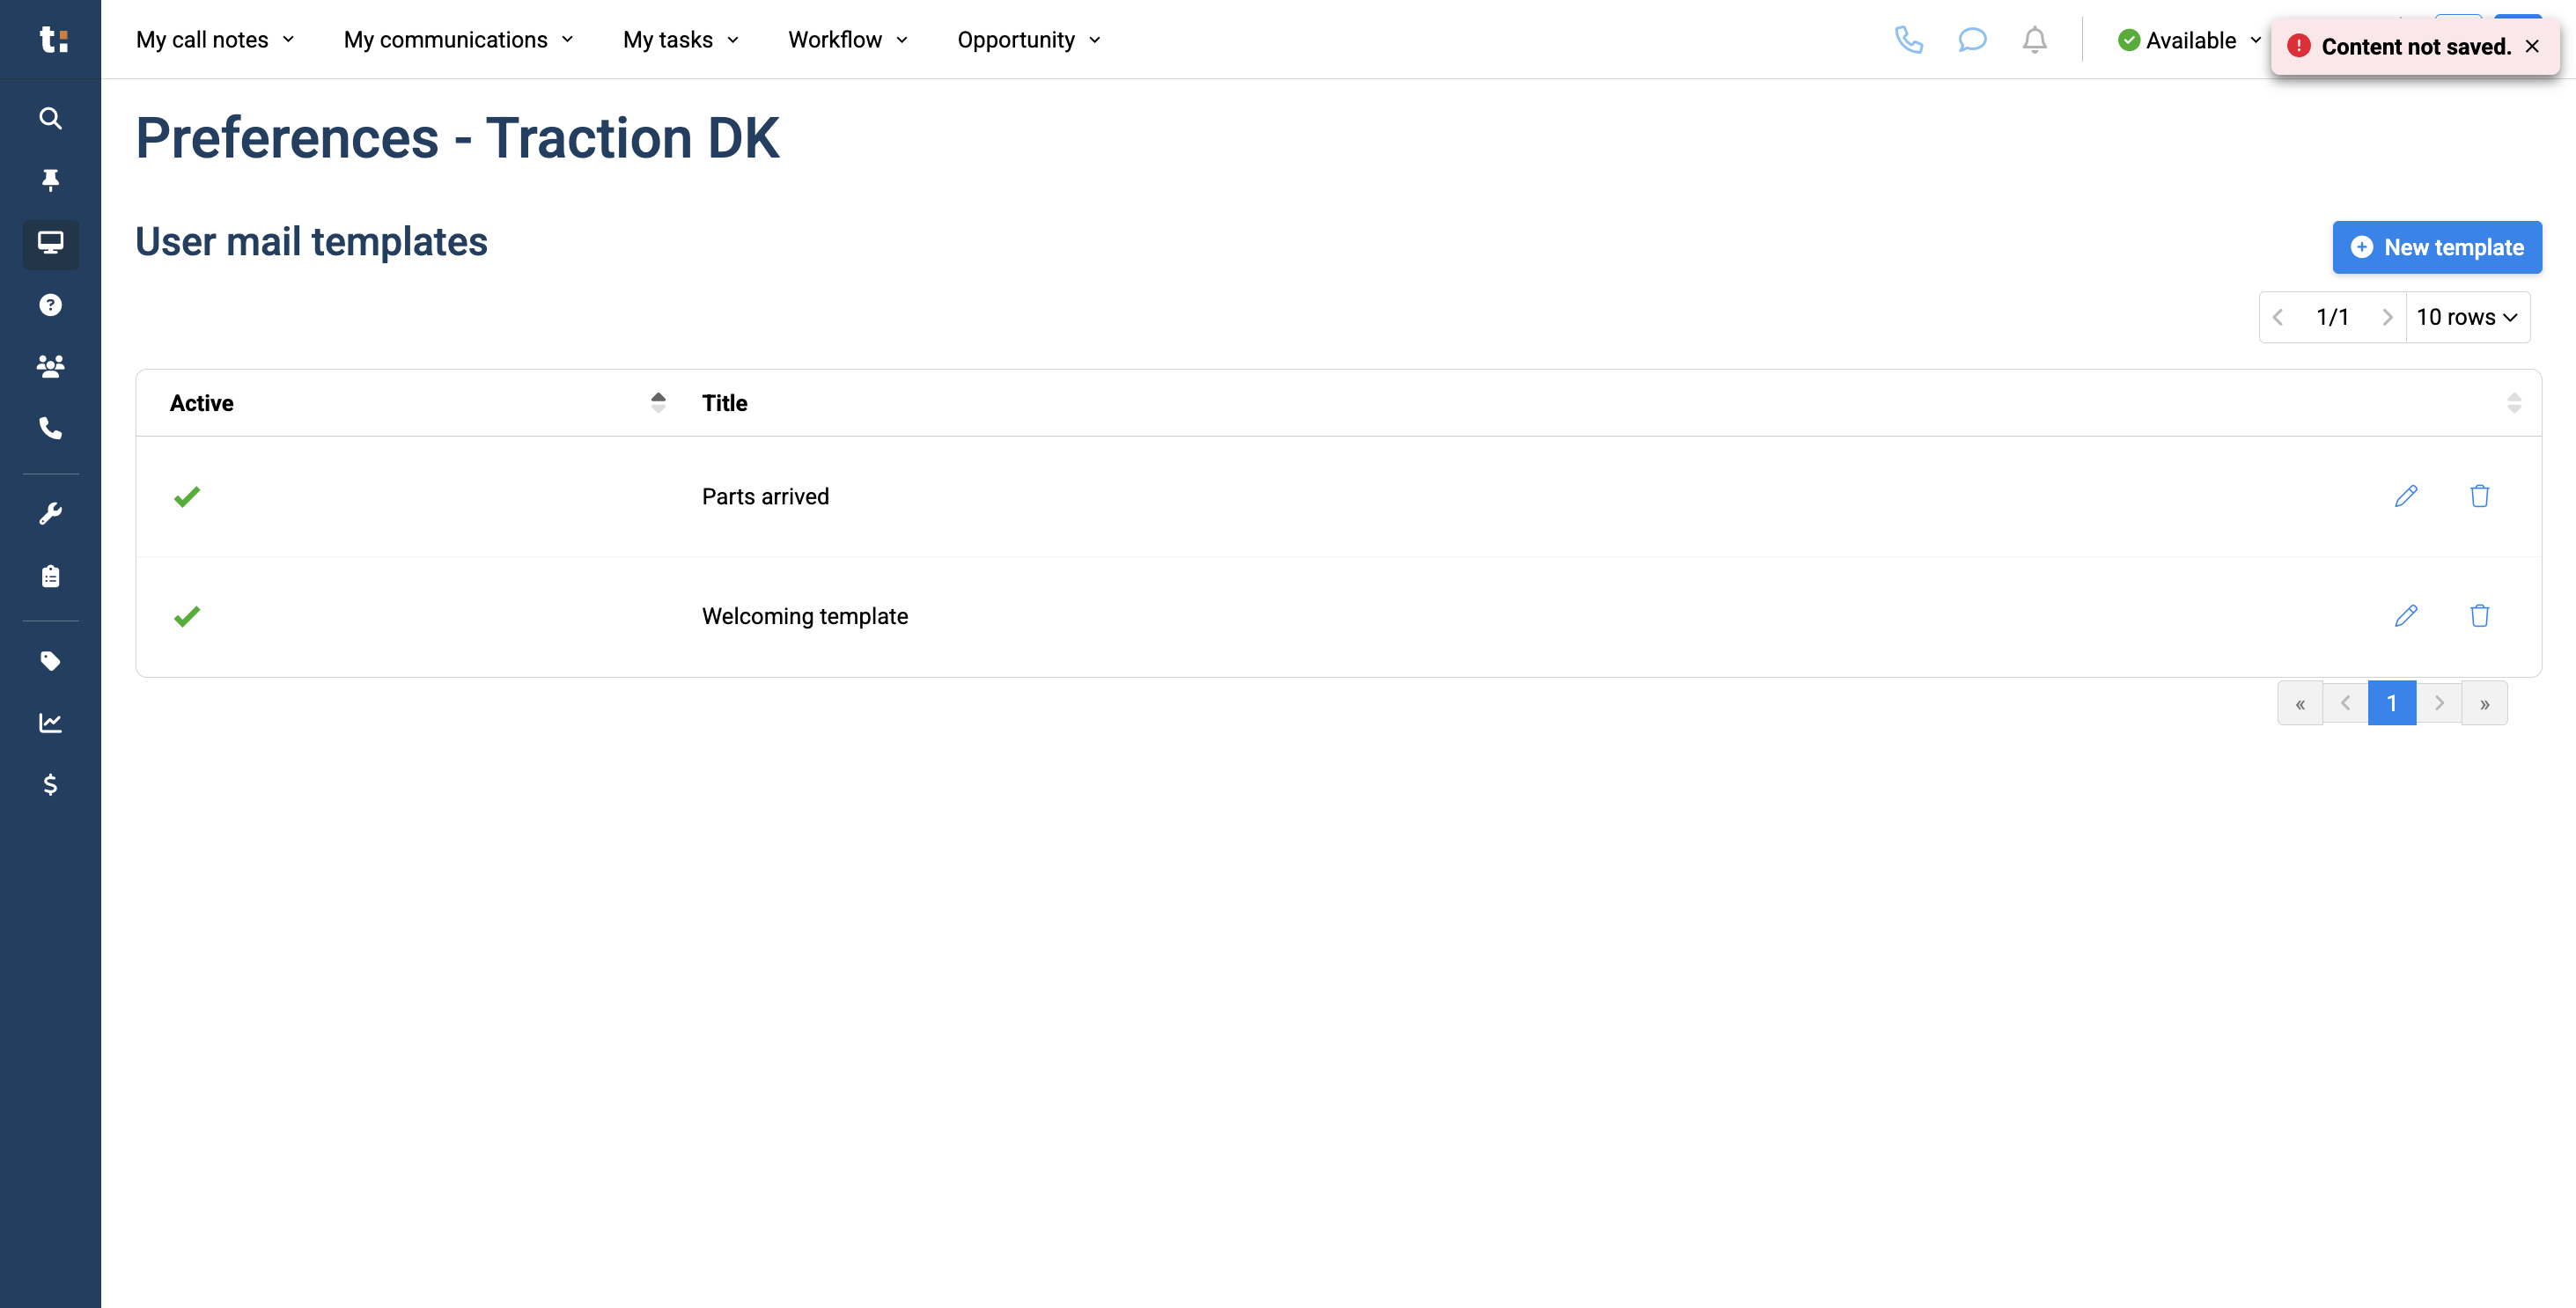Open the notifications bell in the top bar
Image resolution: width=2576 pixels, height=1308 pixels.
coord(2035,40)
